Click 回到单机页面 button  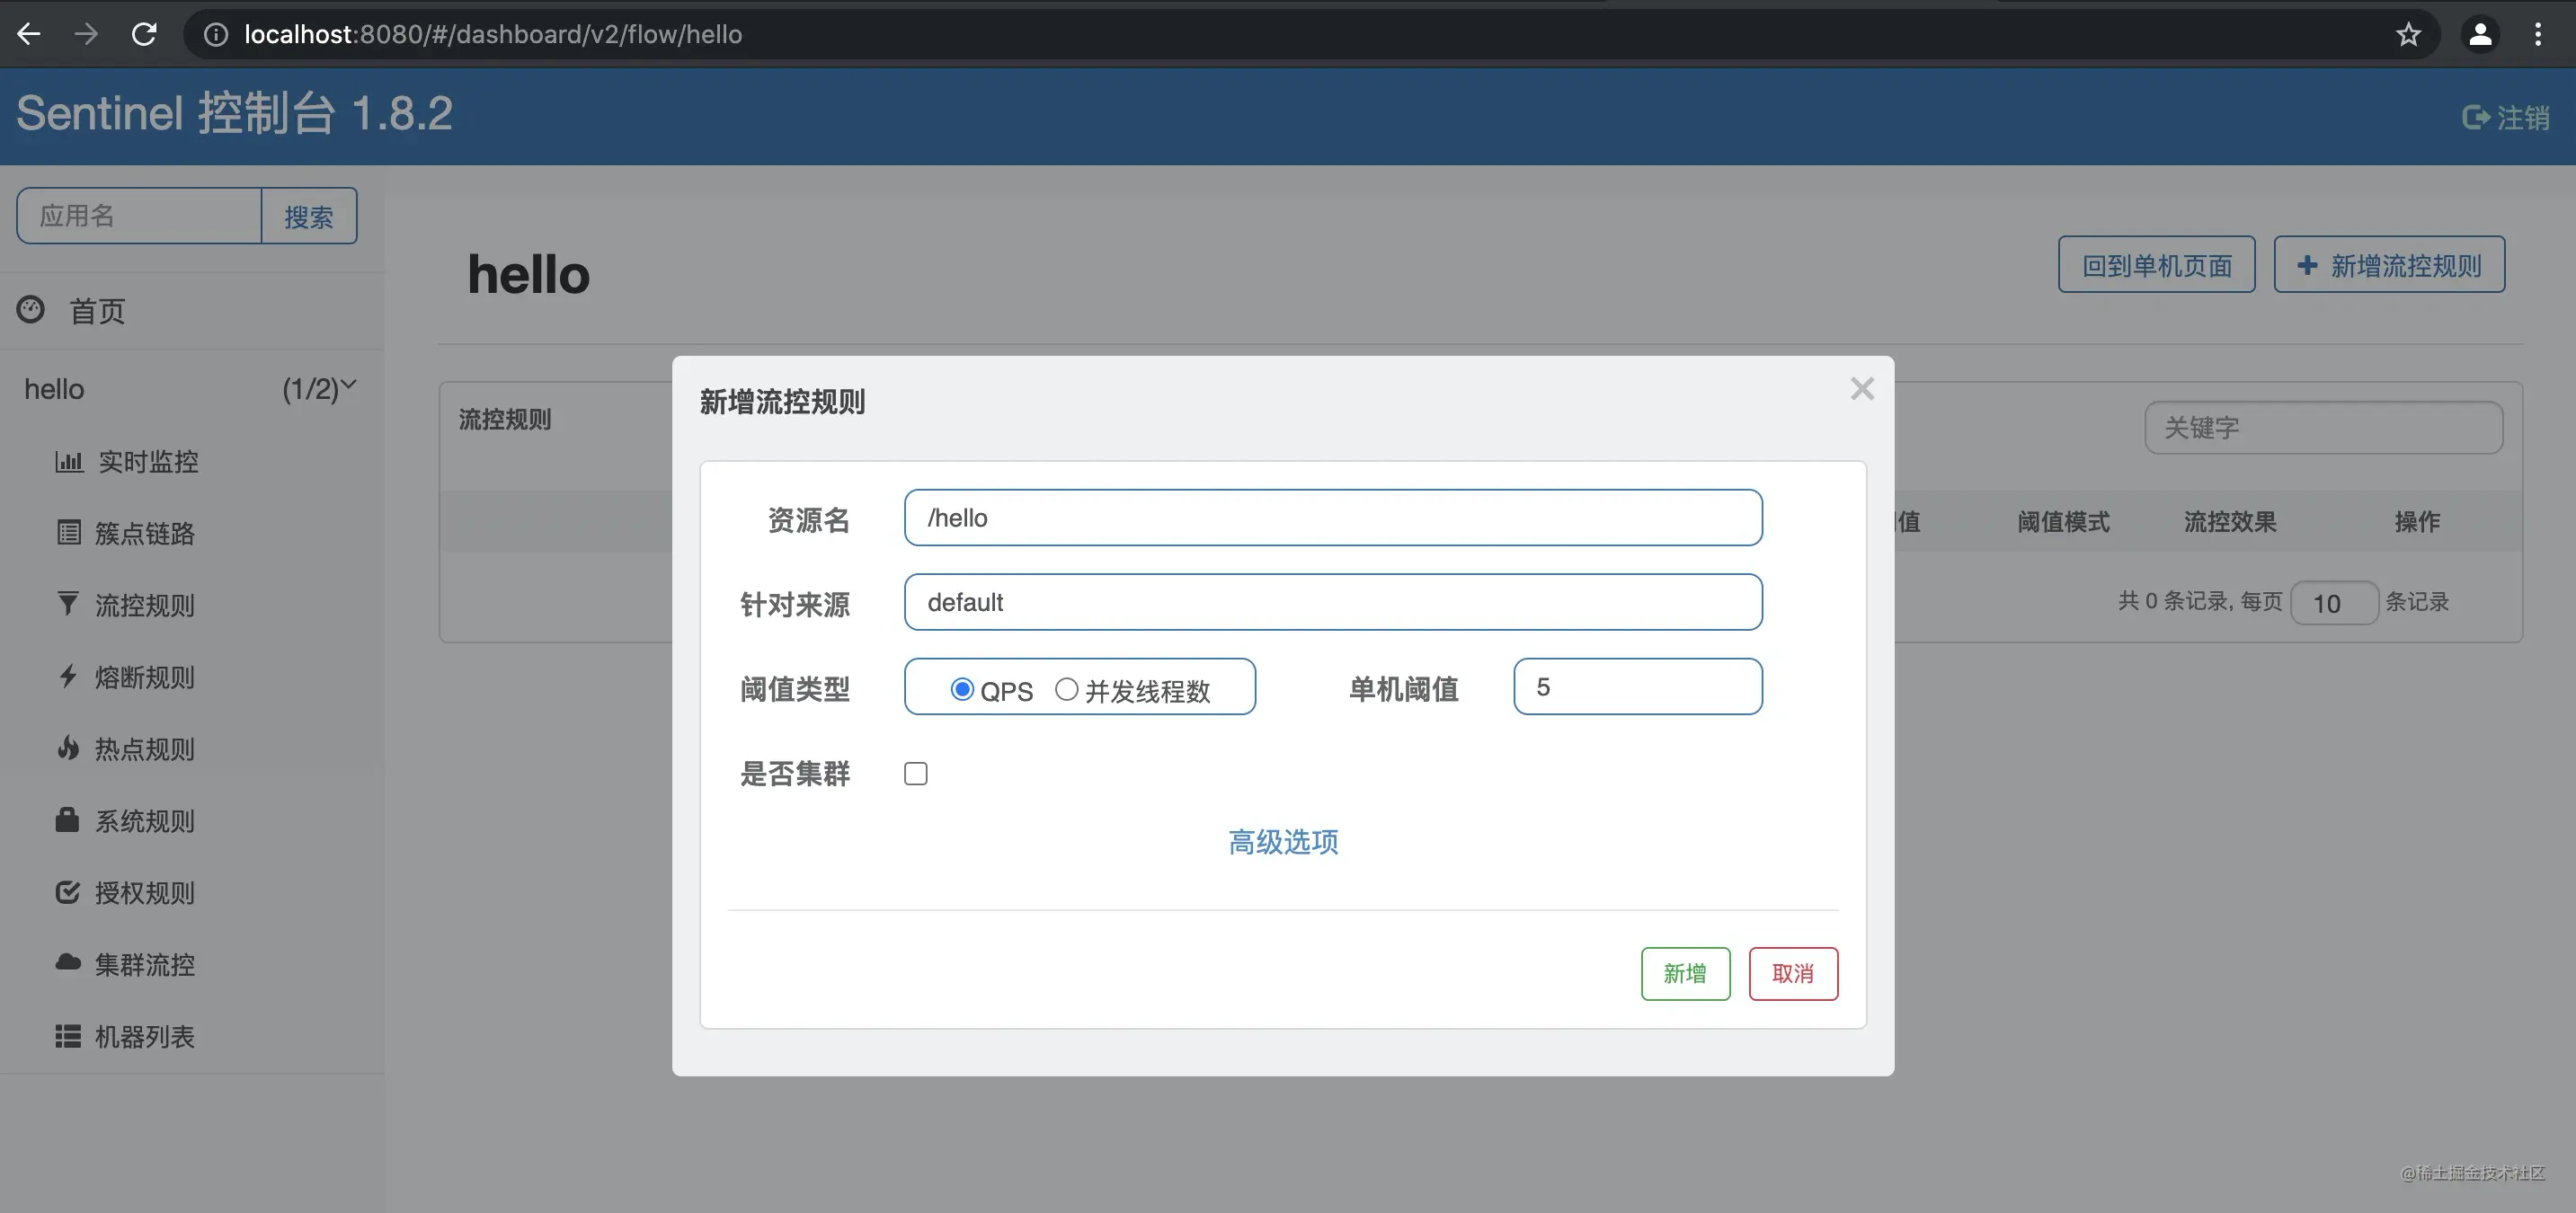(x=2156, y=265)
